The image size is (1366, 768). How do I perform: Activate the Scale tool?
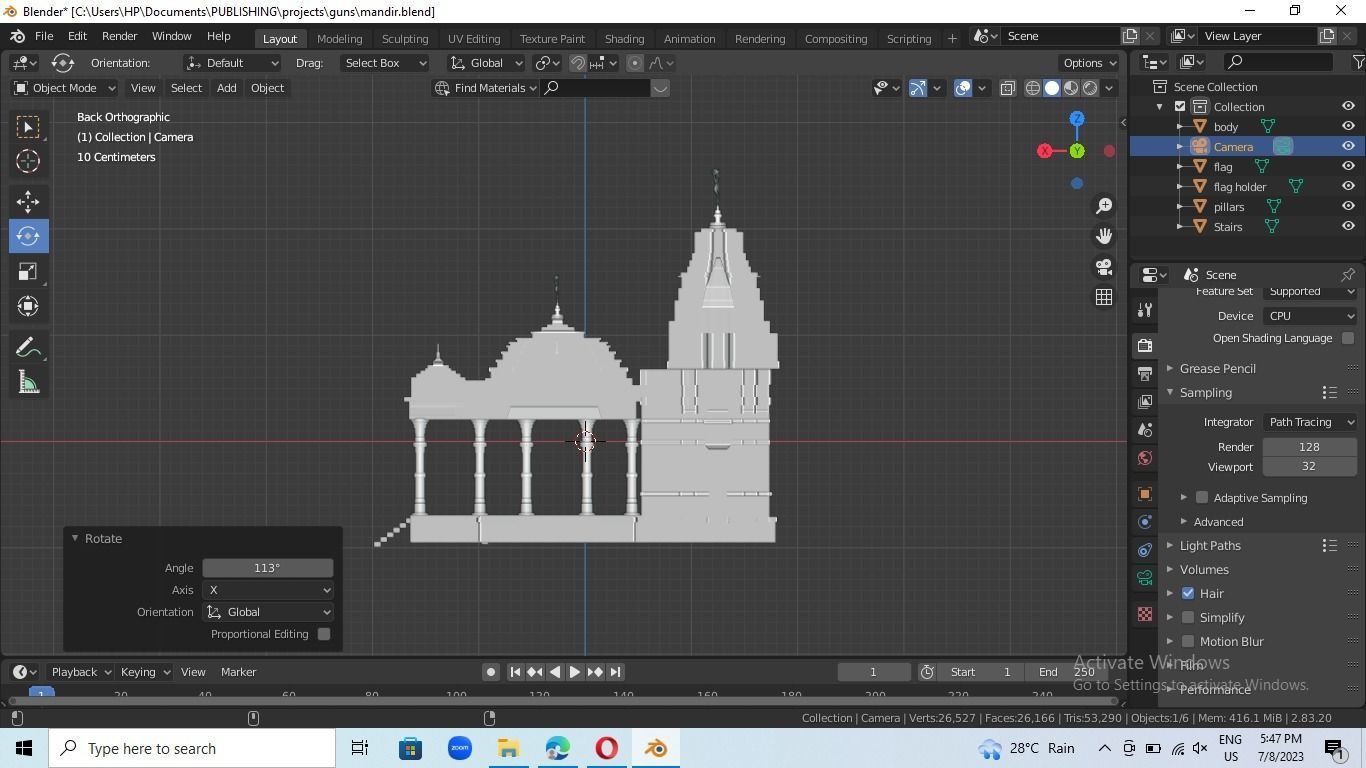[28, 271]
